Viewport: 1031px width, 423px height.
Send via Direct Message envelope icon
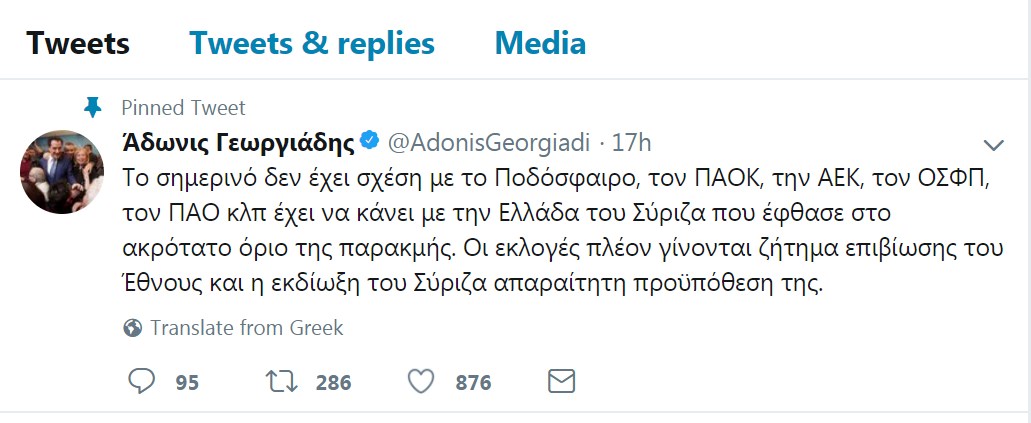562,381
